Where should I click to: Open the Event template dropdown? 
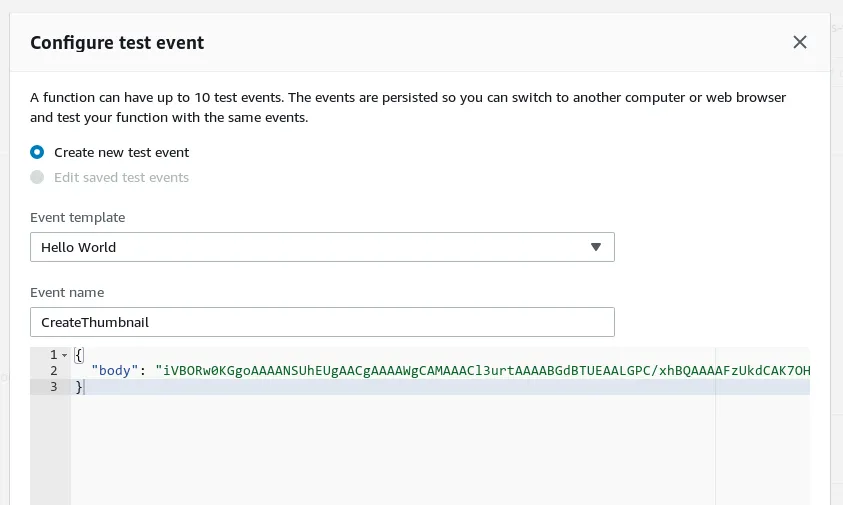[322, 247]
